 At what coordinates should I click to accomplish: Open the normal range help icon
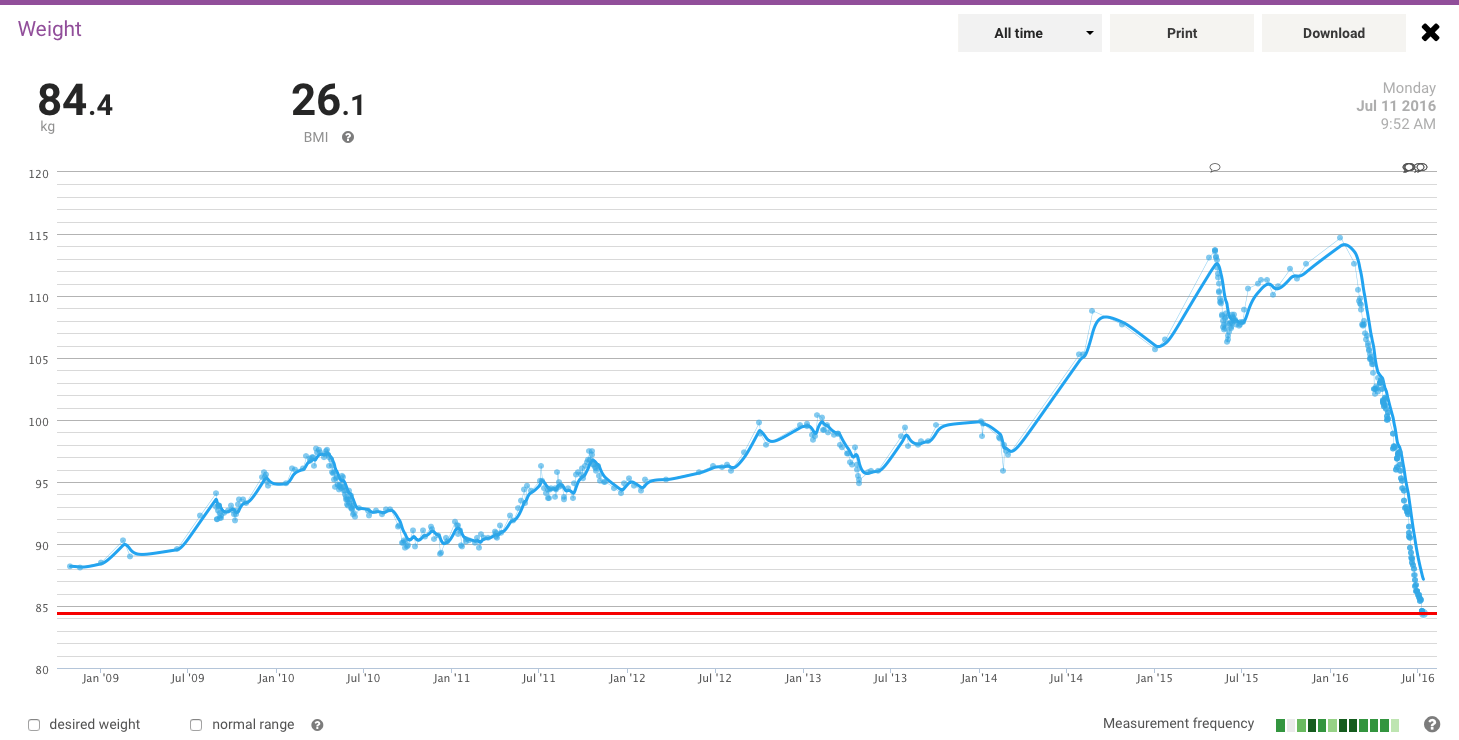pos(317,725)
